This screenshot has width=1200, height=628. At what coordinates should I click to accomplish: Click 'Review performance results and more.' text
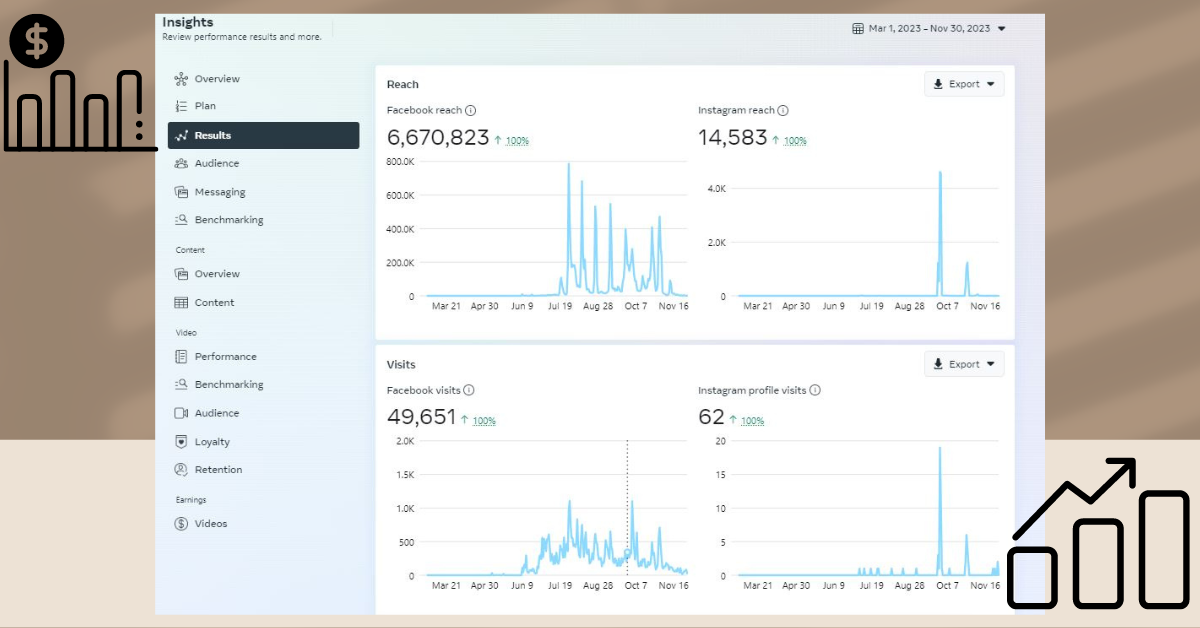coord(242,38)
